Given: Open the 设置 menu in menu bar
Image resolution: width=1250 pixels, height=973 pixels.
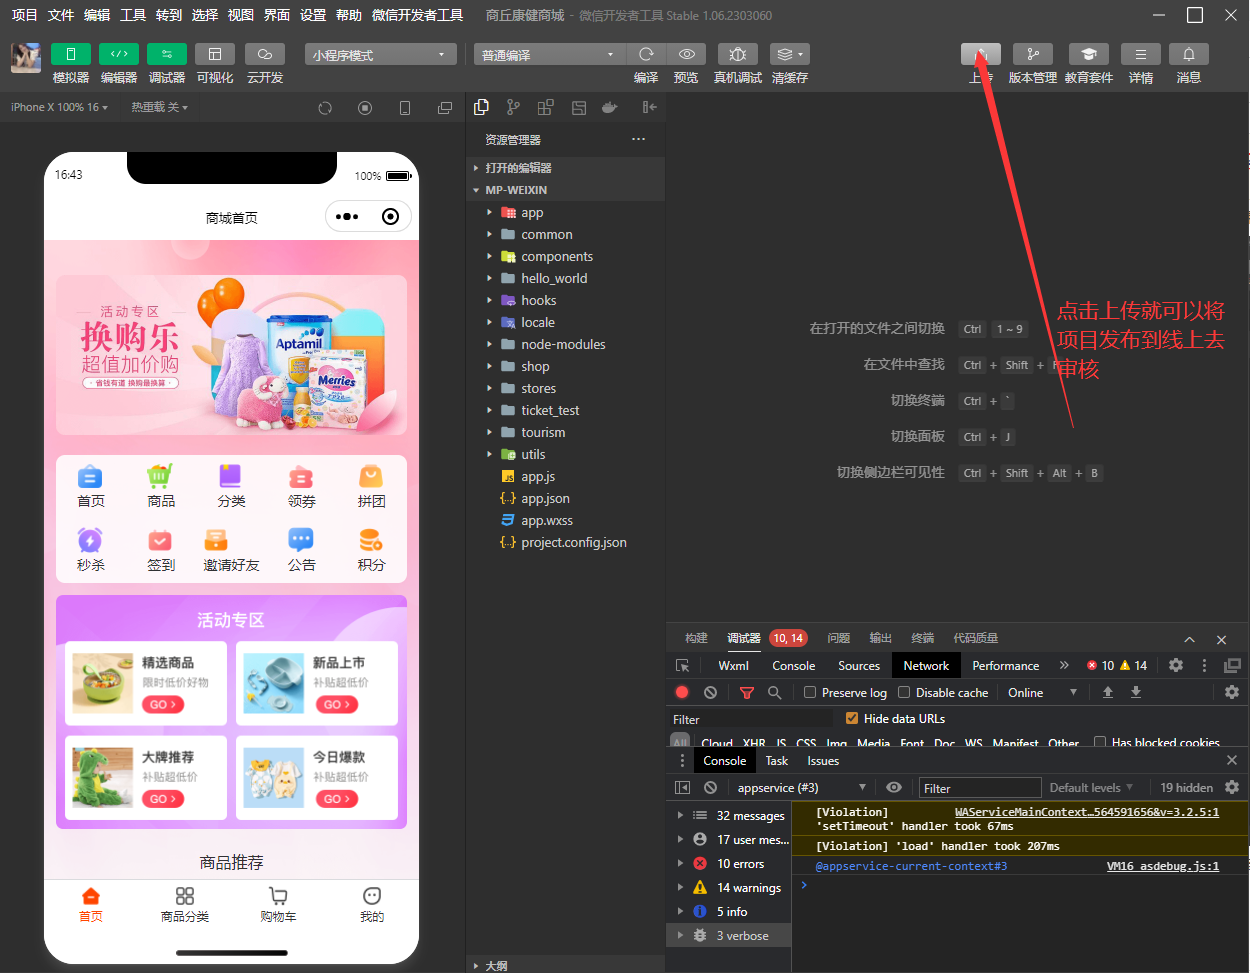Looking at the screenshot, I should coord(313,15).
